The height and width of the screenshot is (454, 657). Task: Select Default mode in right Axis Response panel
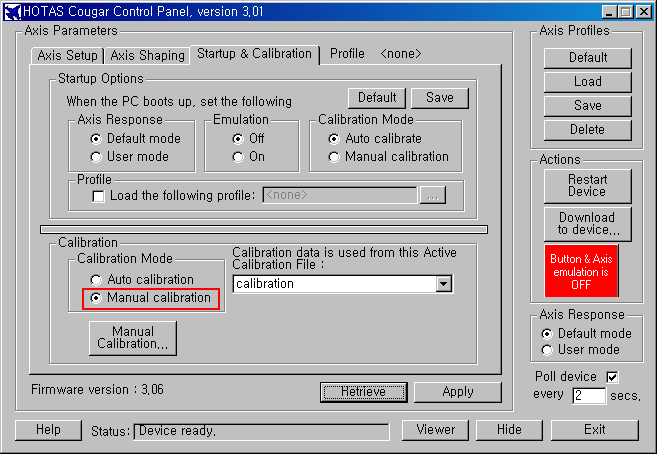tap(587, 333)
